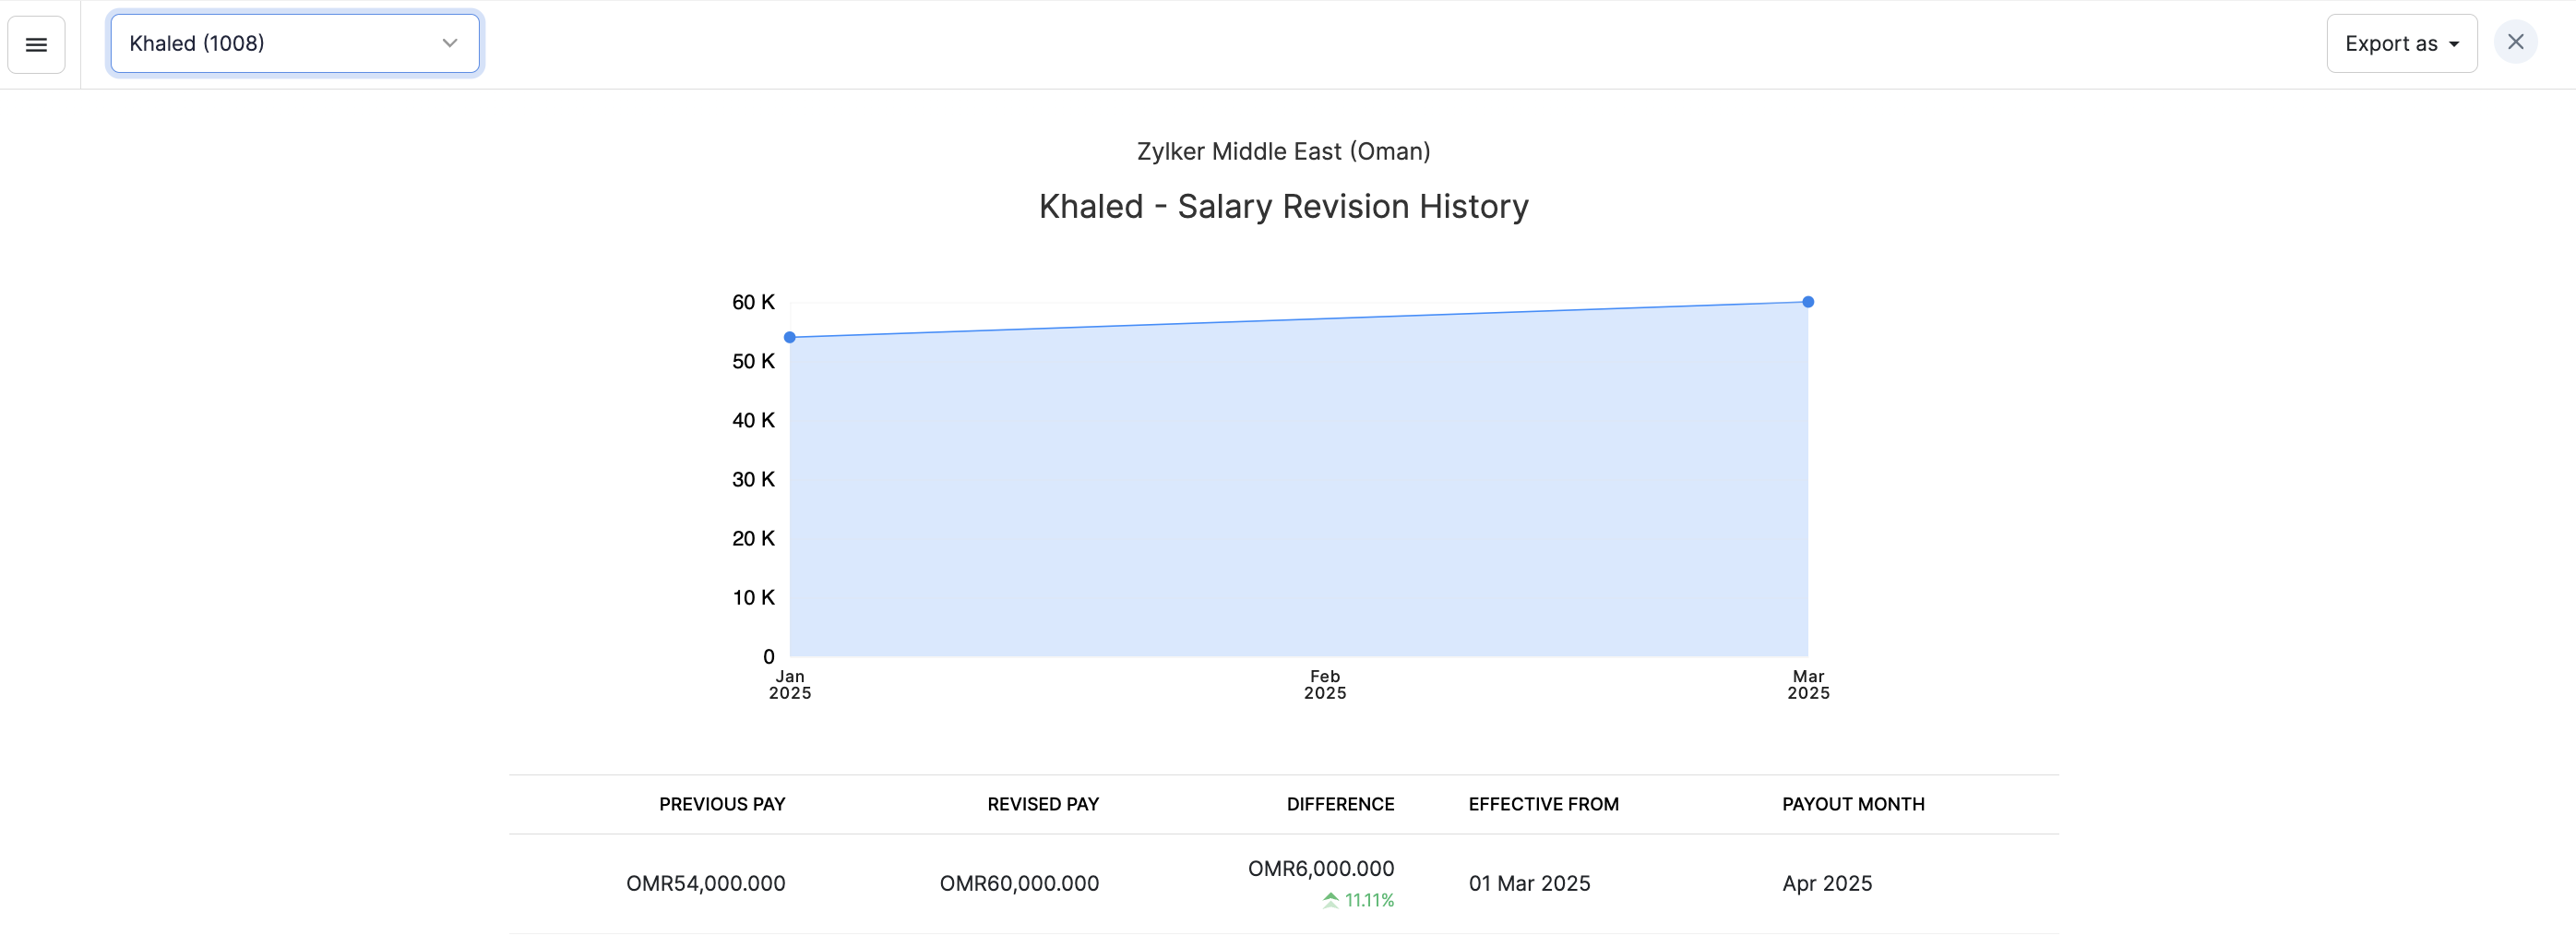
Task: Click the Revised Pay column header
Action: [1042, 804]
